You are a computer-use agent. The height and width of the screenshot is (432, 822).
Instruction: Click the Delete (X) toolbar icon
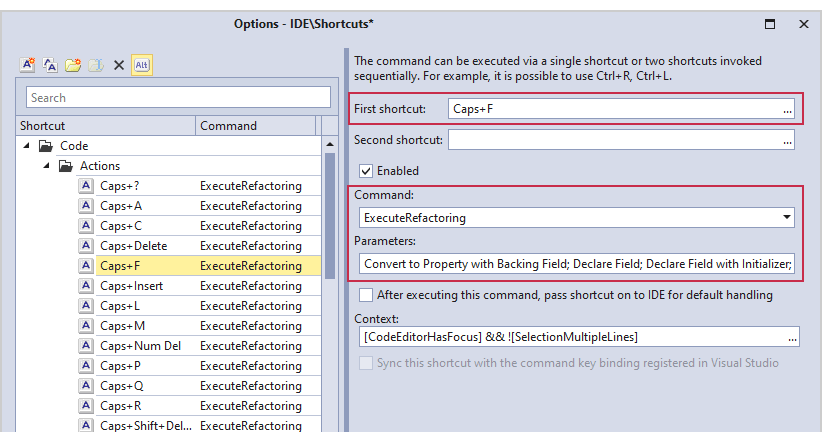click(x=118, y=65)
